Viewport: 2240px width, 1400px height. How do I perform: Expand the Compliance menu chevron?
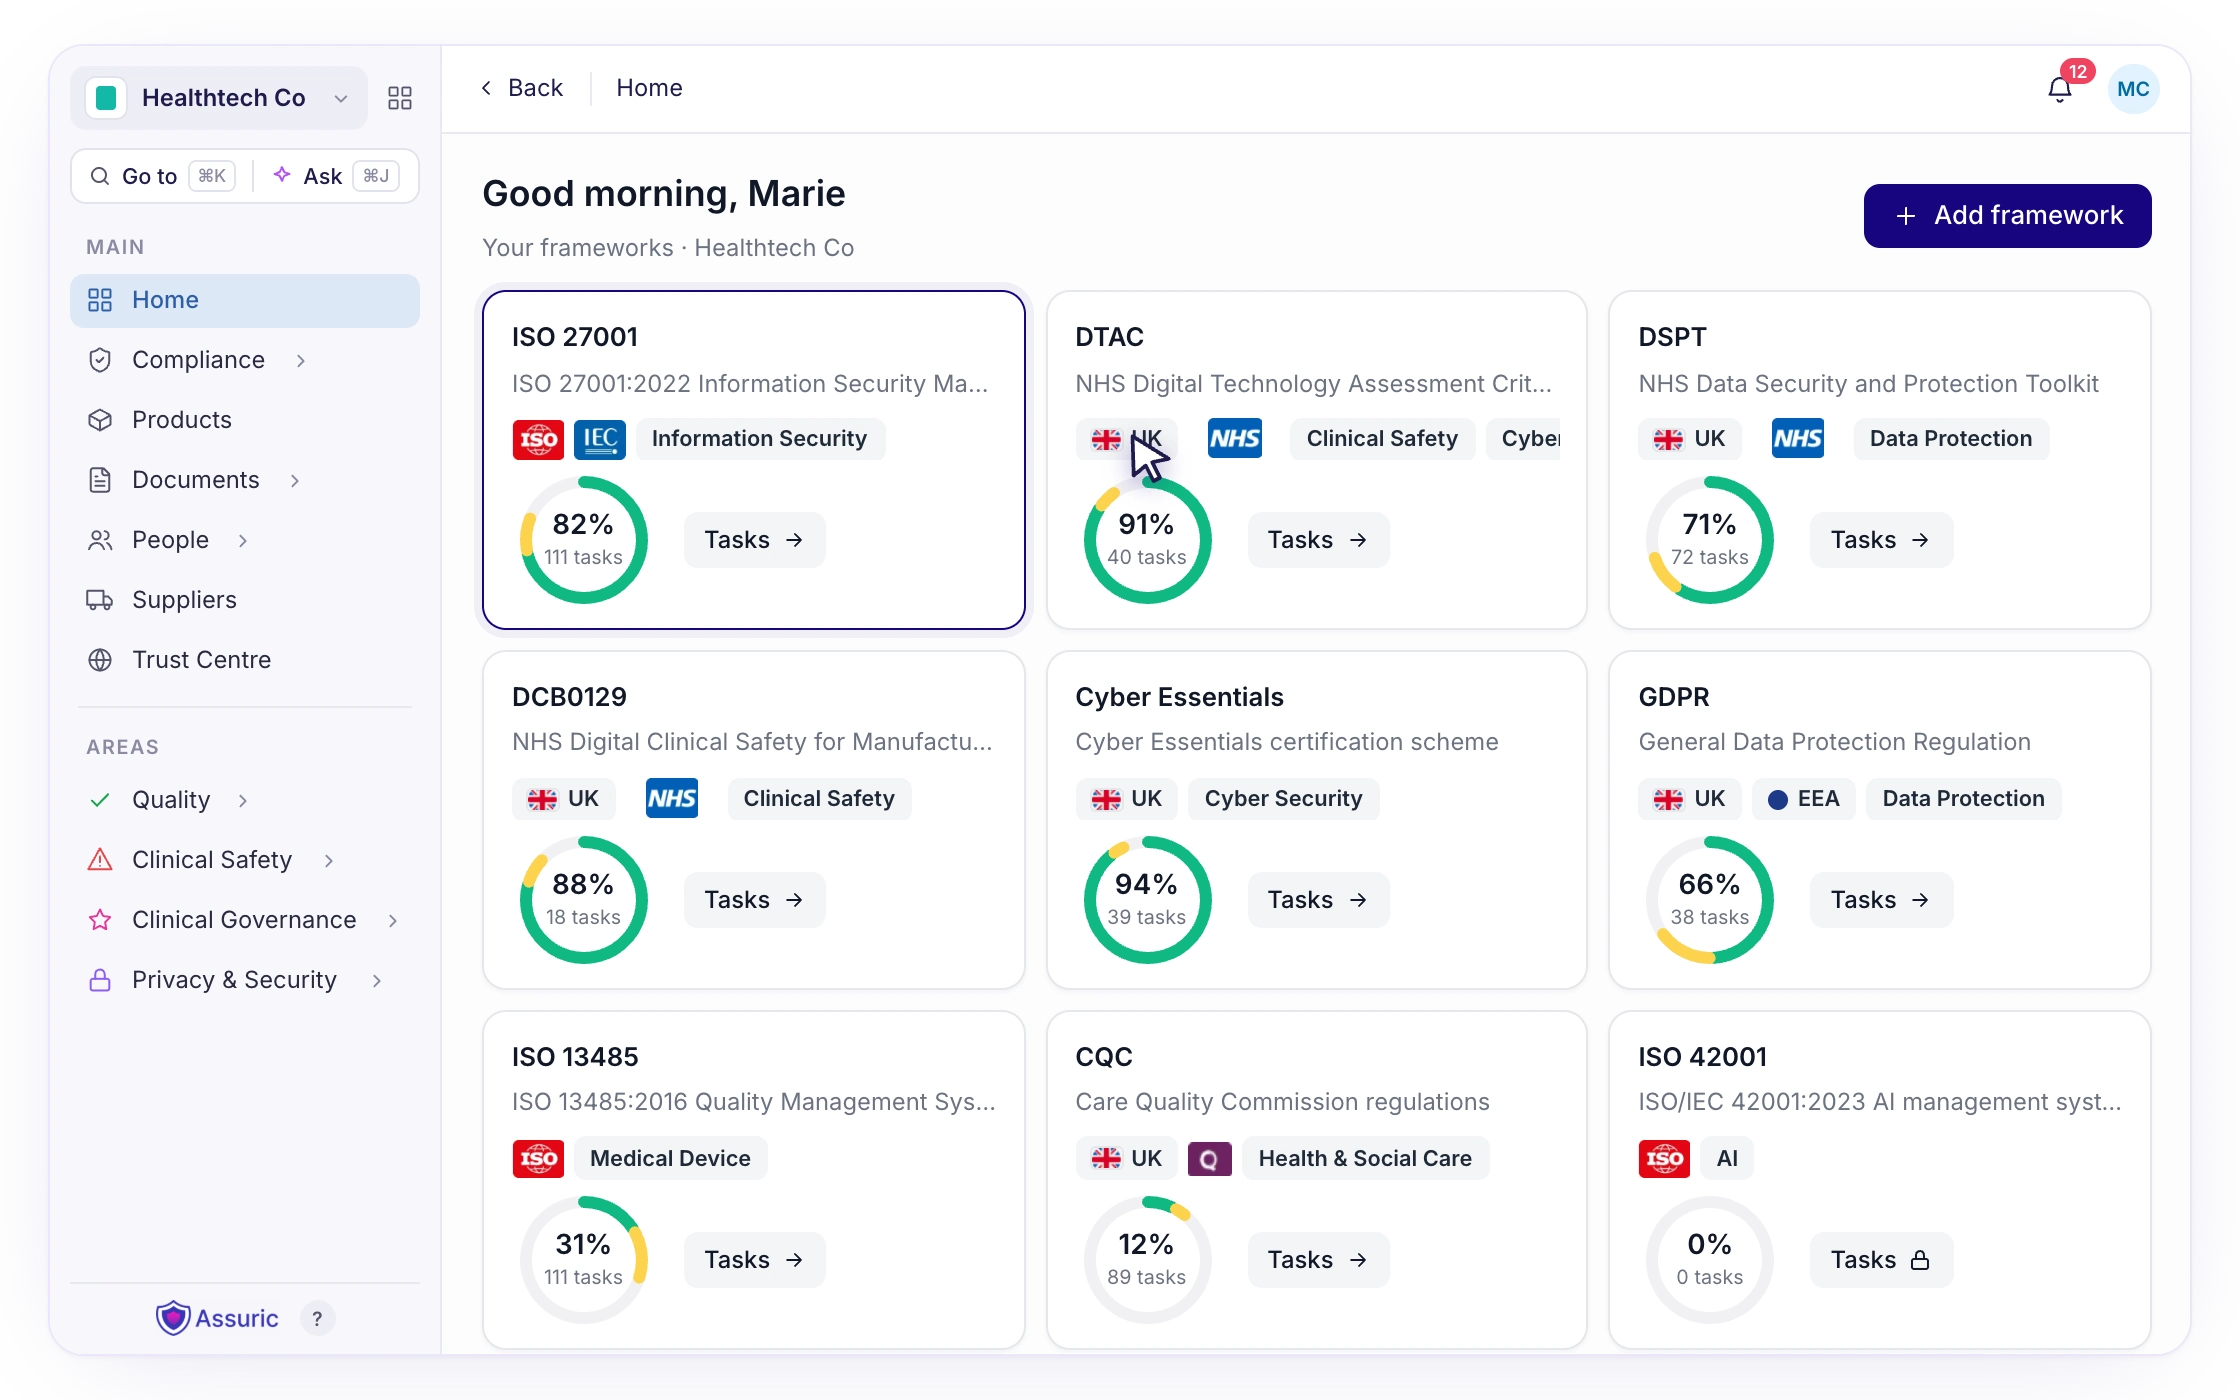coord(301,360)
